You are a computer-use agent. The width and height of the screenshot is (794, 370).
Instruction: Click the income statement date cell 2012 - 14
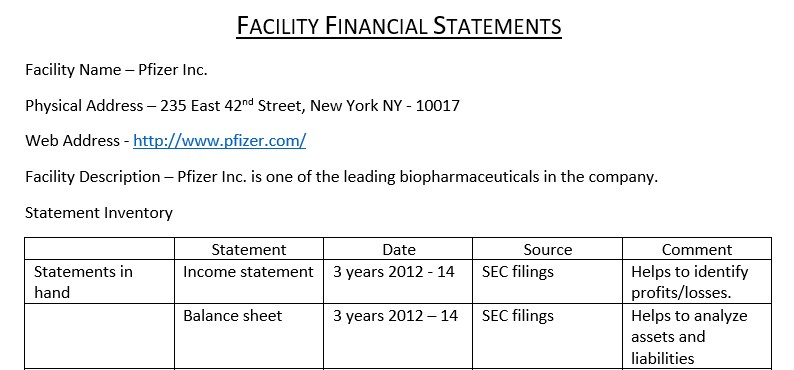point(399,282)
